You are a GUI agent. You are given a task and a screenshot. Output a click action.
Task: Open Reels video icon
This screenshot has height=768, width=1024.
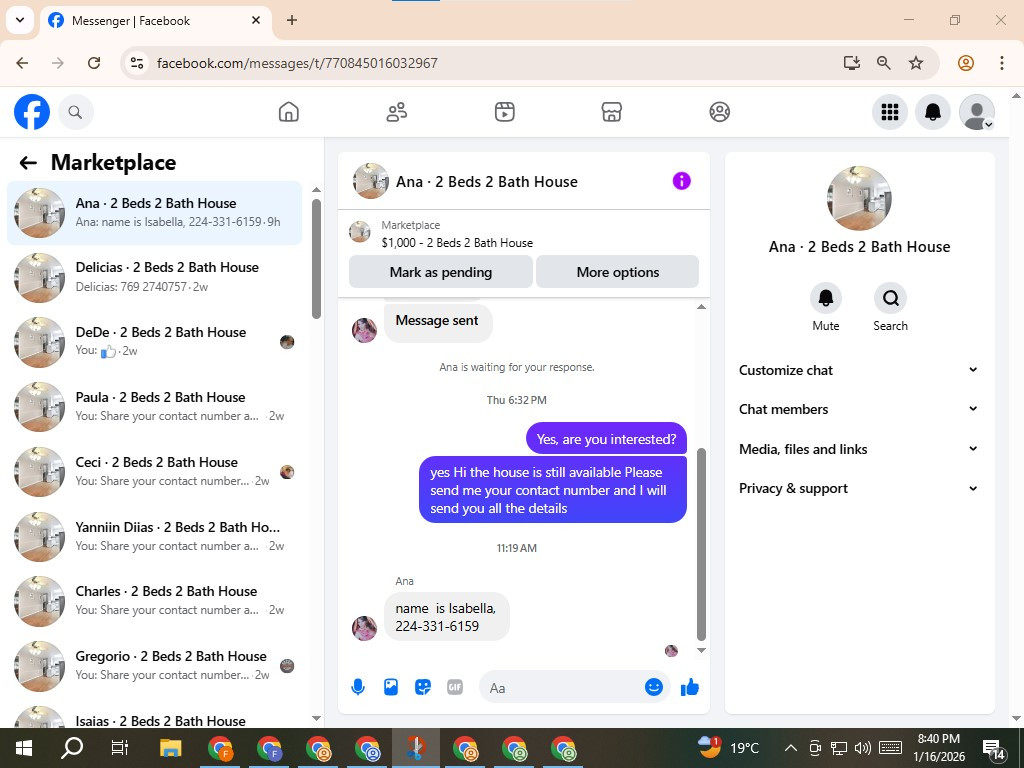click(x=504, y=112)
